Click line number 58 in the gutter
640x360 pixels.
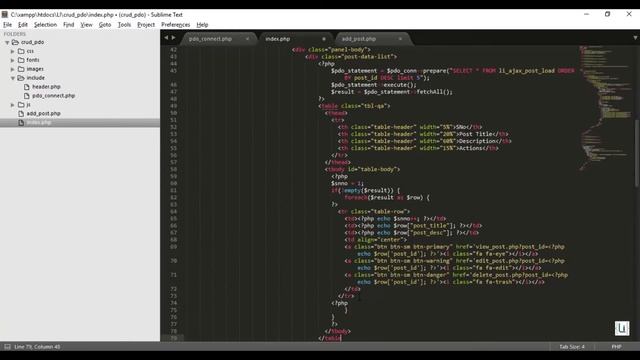174,169
